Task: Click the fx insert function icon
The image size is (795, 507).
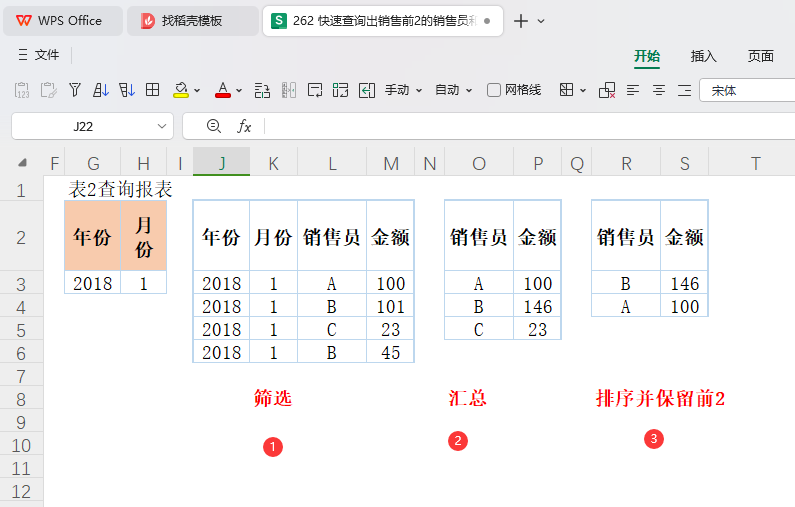Action: 244,126
